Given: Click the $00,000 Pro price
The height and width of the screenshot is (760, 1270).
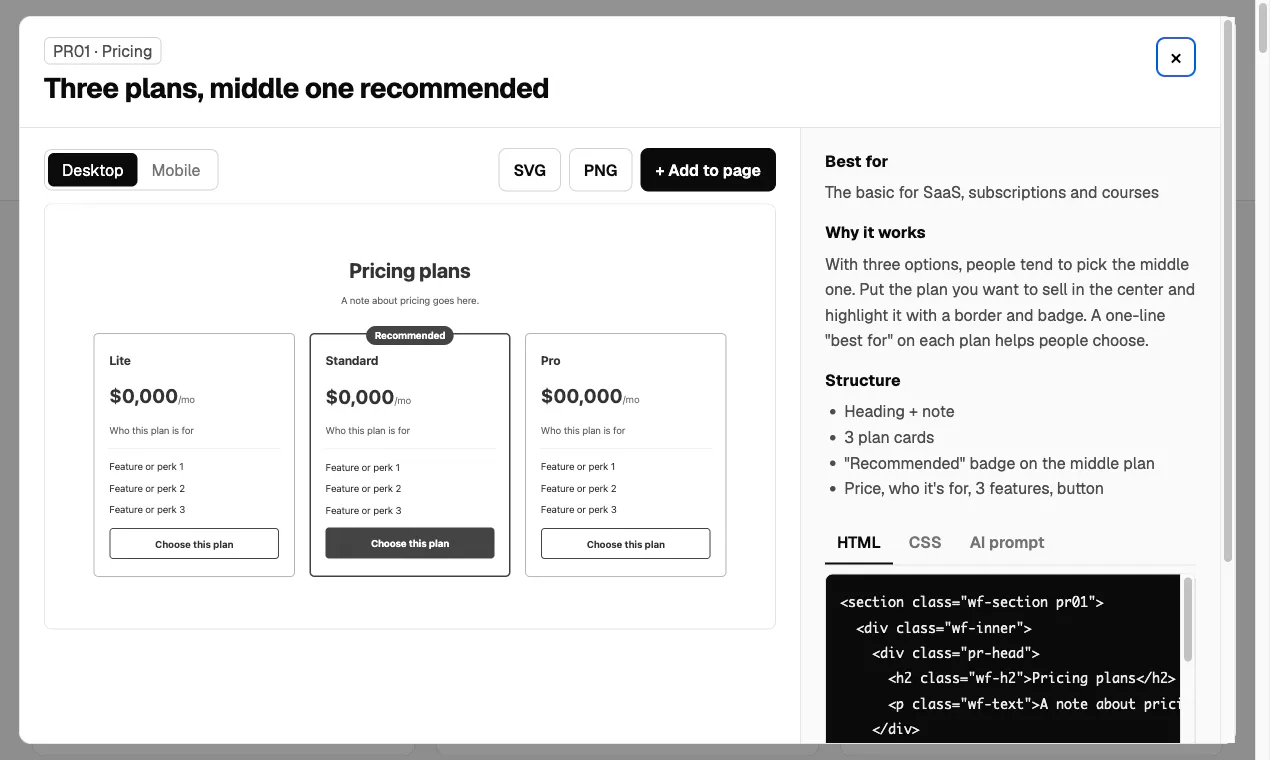Looking at the screenshot, I should pyautogui.click(x=582, y=396).
